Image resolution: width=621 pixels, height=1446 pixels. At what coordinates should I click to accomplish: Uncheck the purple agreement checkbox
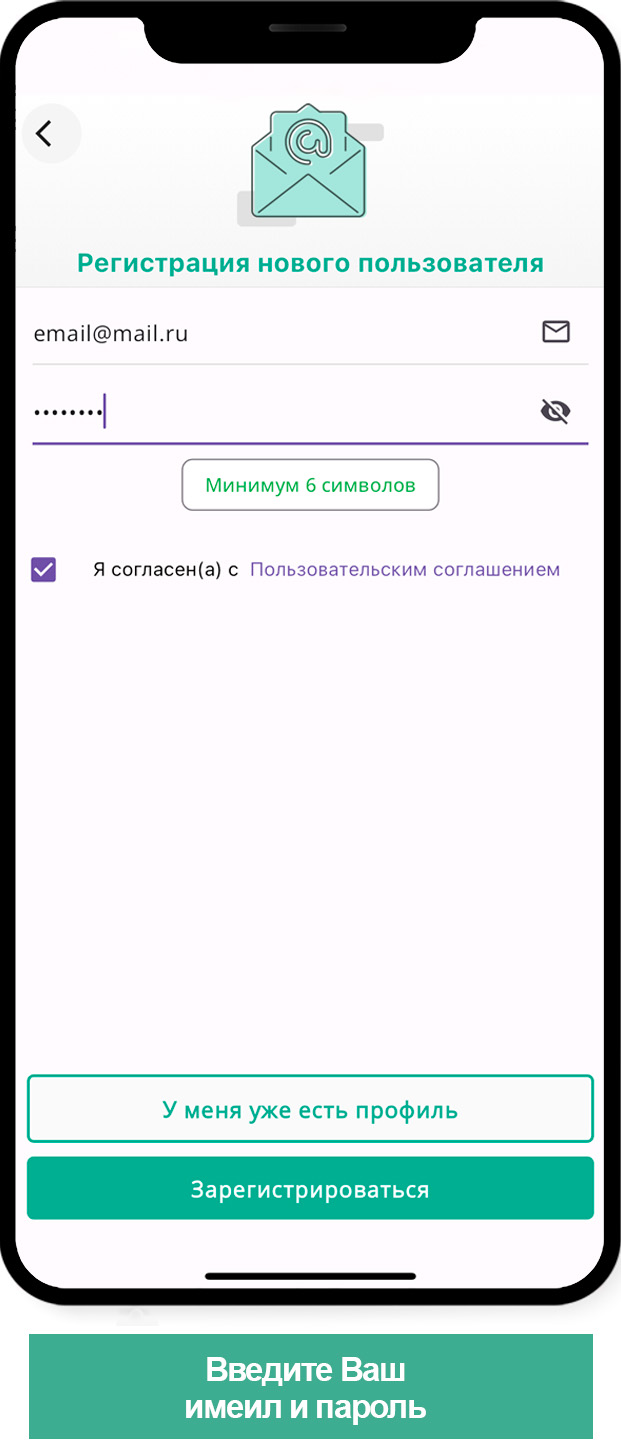44,570
